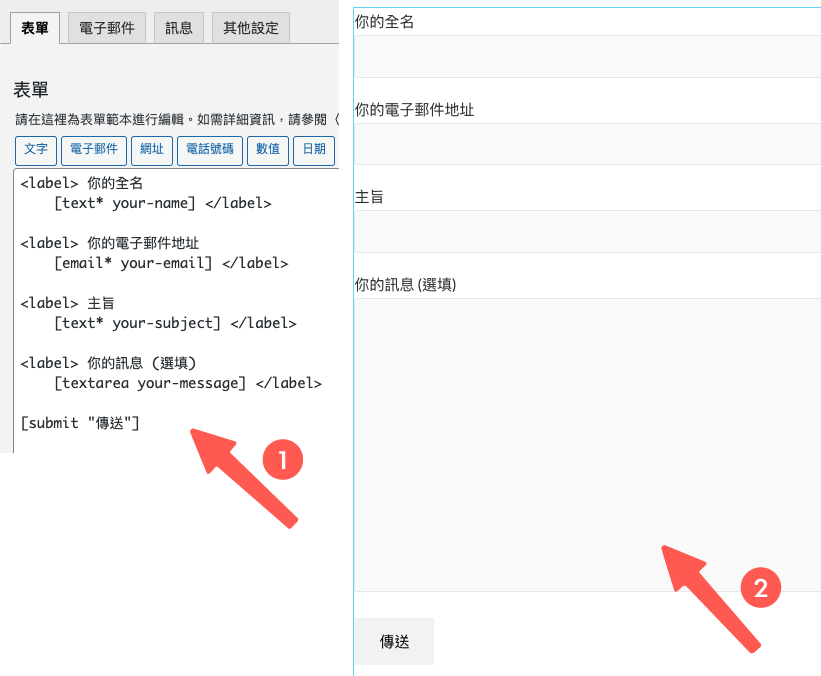Click the 表單 section heading
The height and width of the screenshot is (676, 821).
pos(31,90)
